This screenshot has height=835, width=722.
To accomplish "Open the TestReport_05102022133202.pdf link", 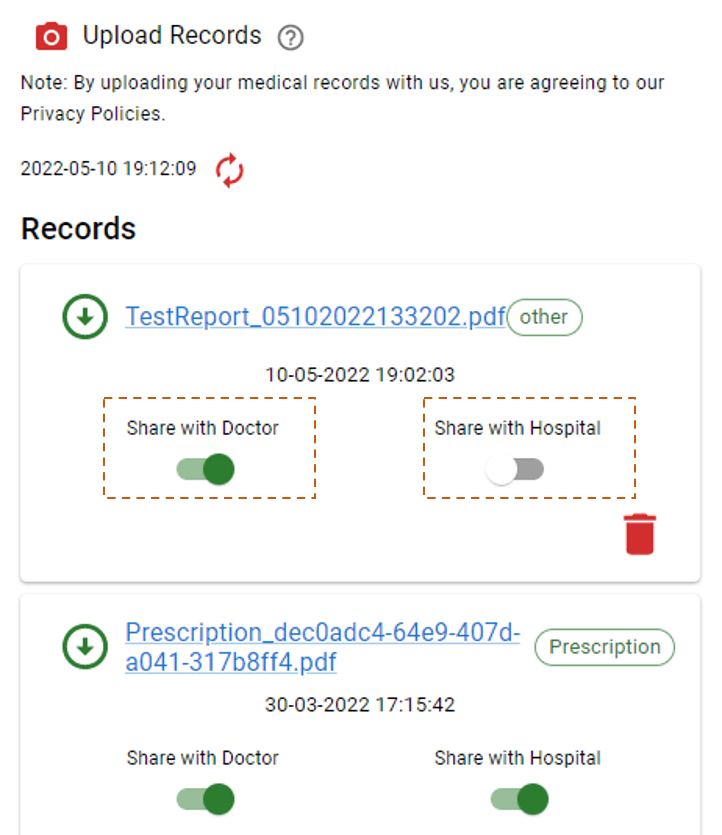I will (x=315, y=317).
